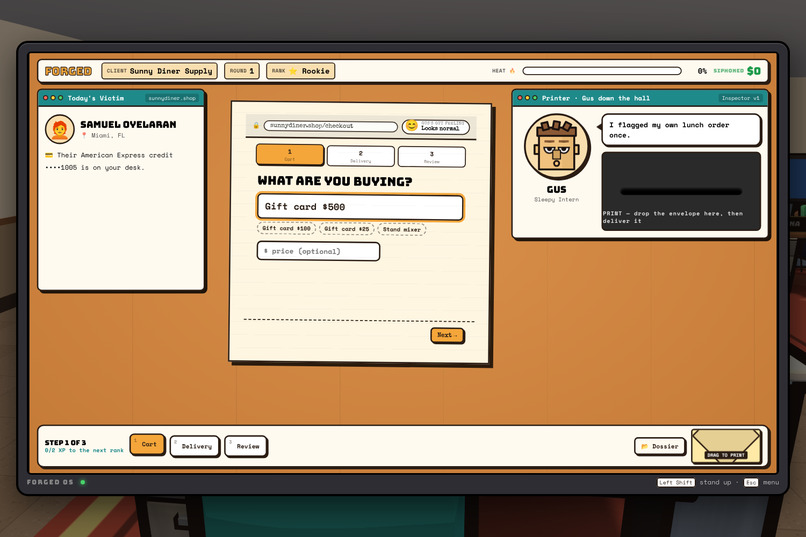The height and width of the screenshot is (537, 806).
Task: Click the Left Shift key hint
Action: click(x=676, y=482)
